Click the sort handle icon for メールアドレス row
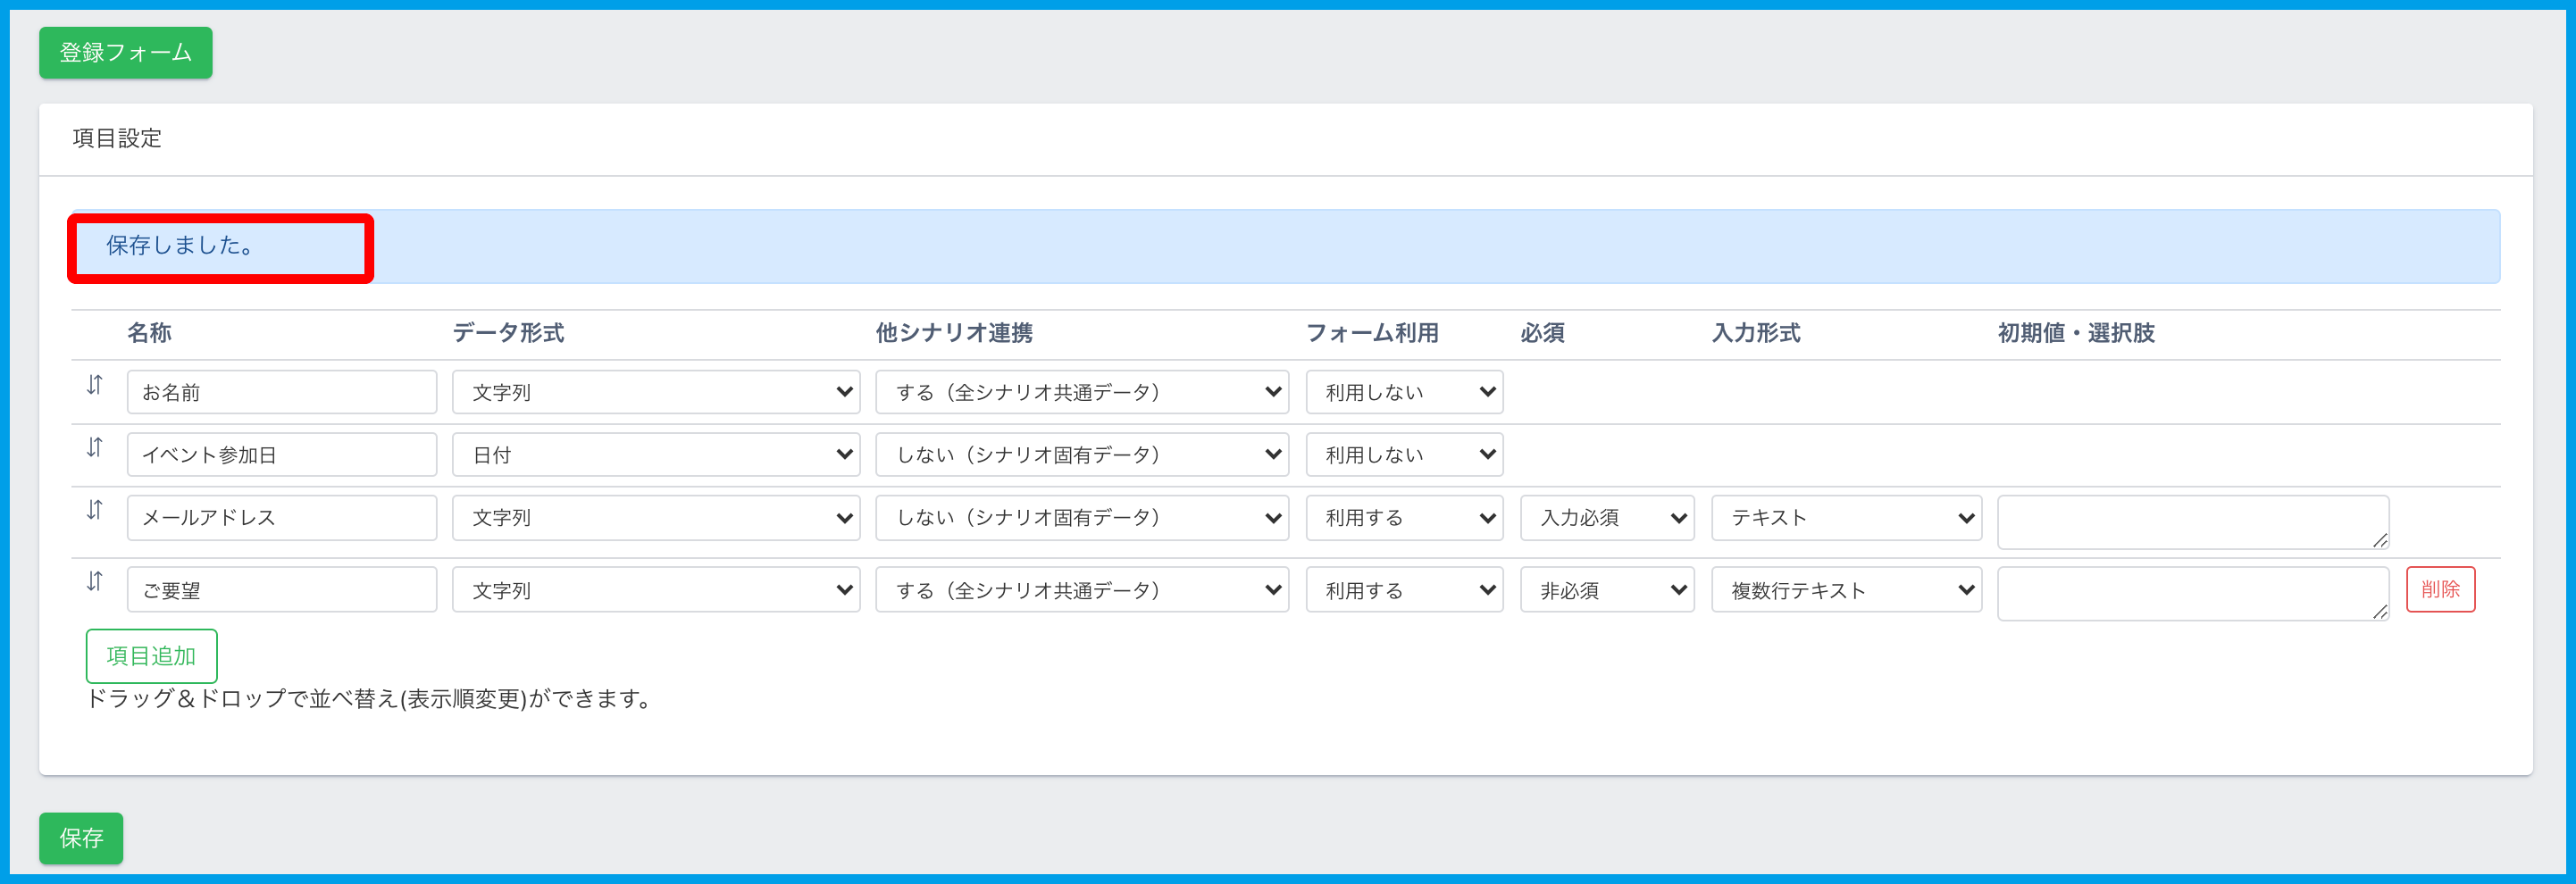The width and height of the screenshot is (2576, 884). (x=94, y=510)
